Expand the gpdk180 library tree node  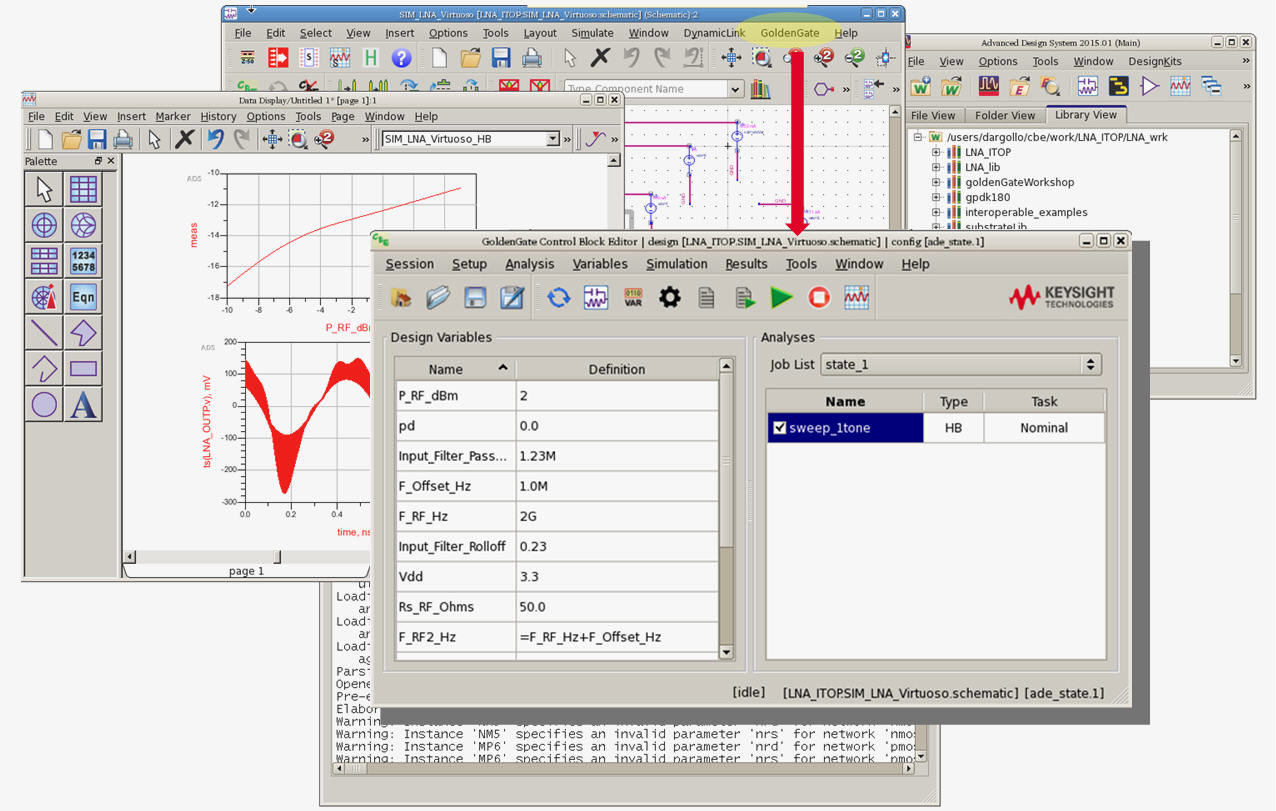click(937, 197)
